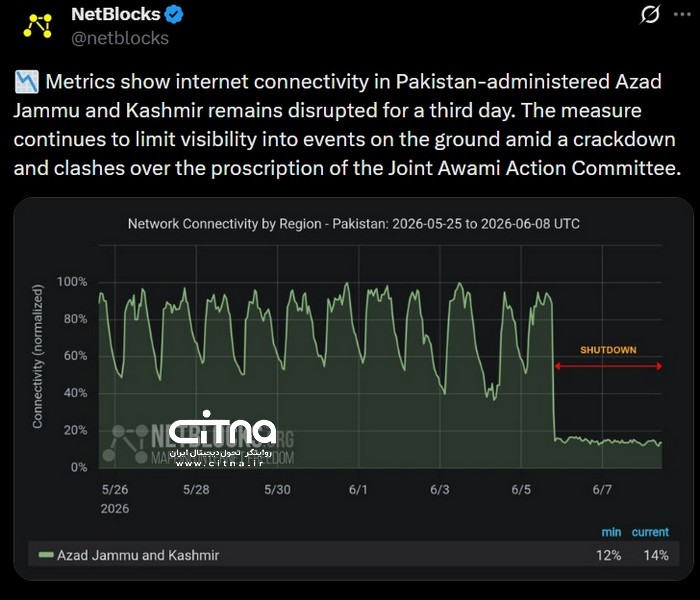The width and height of the screenshot is (700, 600).
Task: Open the NetBlocks profile avatar
Action: [x=38, y=26]
